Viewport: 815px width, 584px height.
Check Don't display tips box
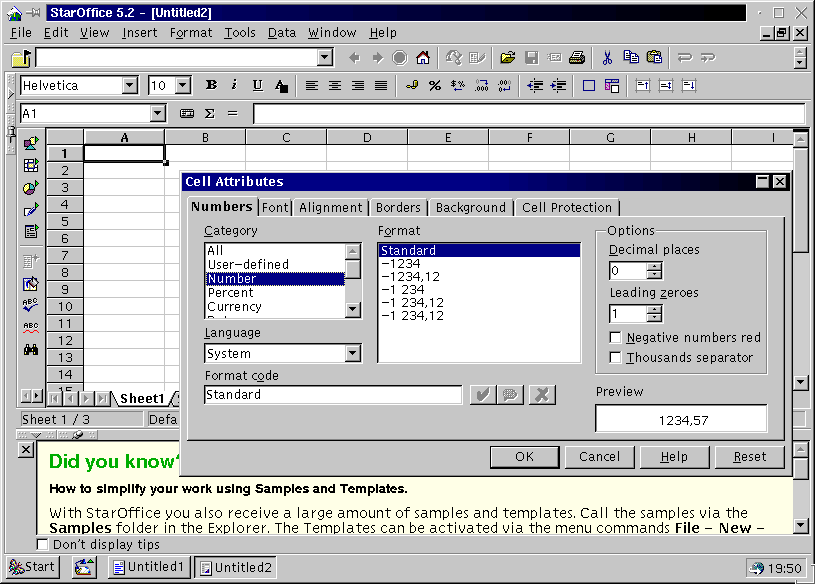tap(42, 545)
